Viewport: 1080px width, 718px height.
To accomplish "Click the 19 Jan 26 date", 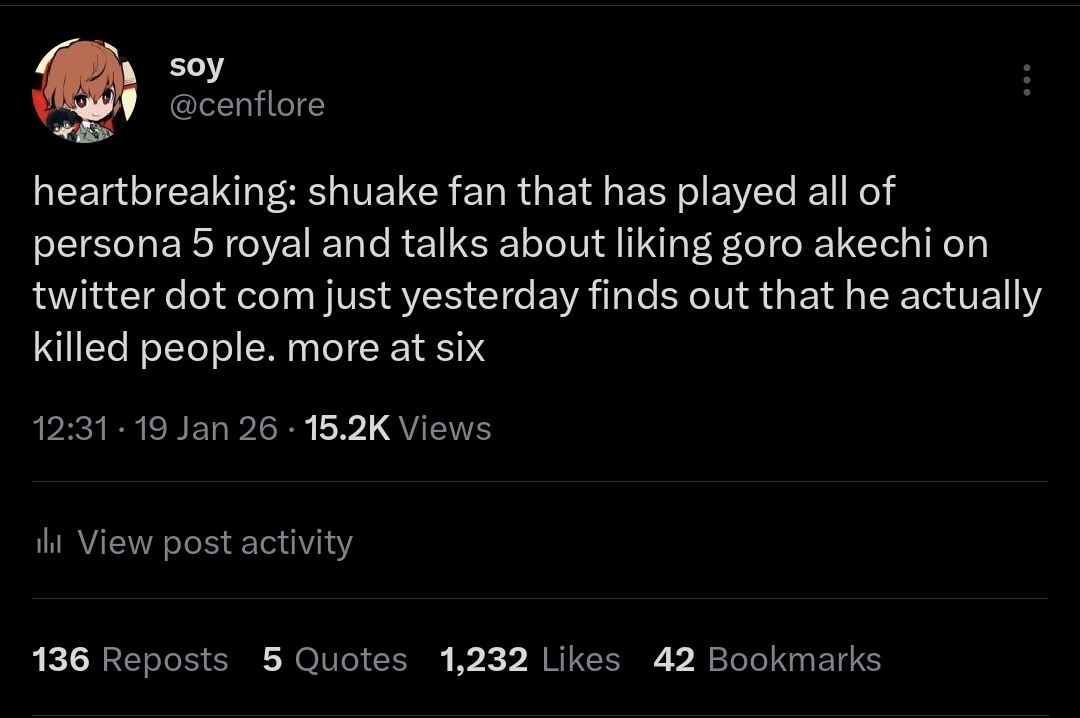I will click(x=205, y=428).
